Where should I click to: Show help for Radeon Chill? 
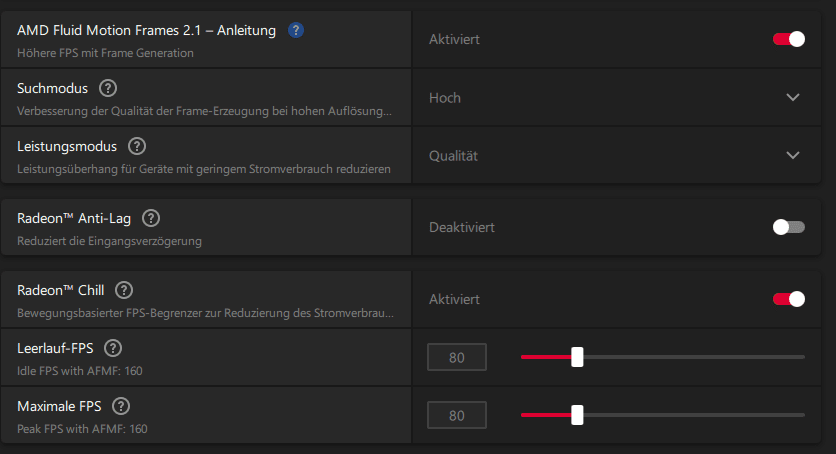(123, 290)
